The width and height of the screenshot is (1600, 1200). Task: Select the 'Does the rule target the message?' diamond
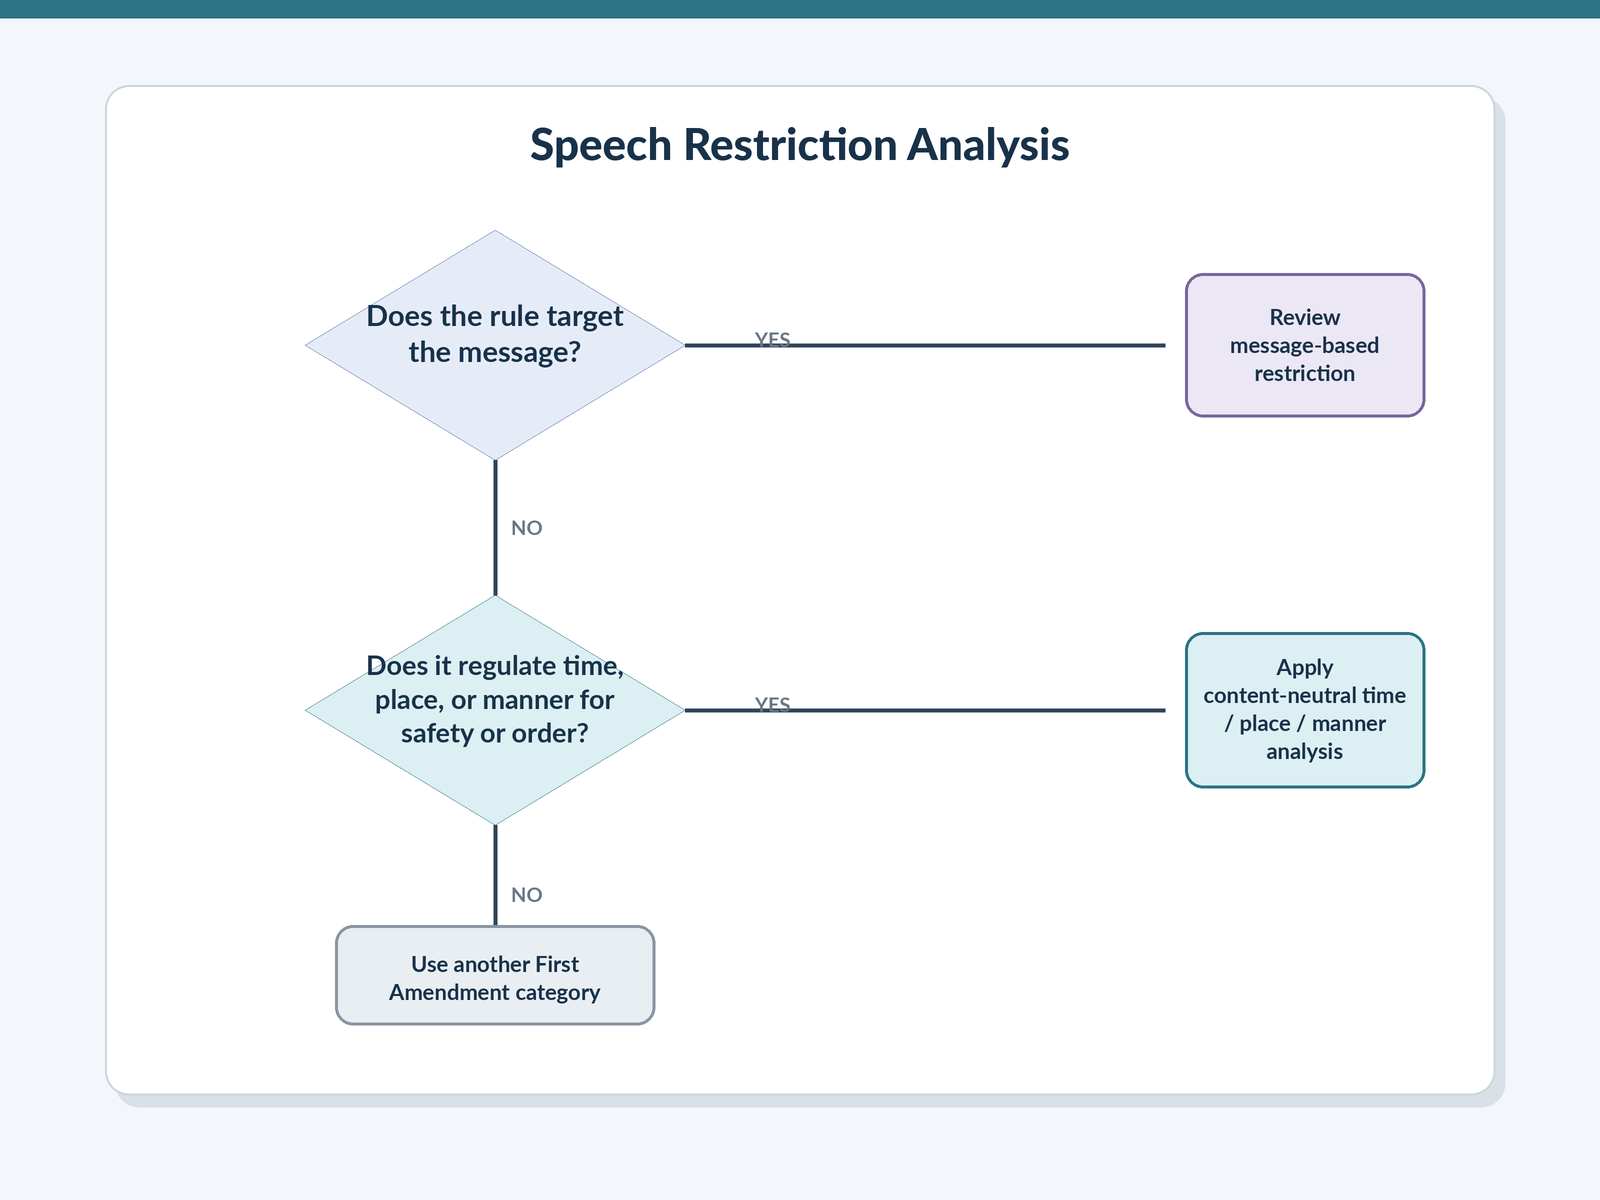pyautogui.click(x=495, y=345)
